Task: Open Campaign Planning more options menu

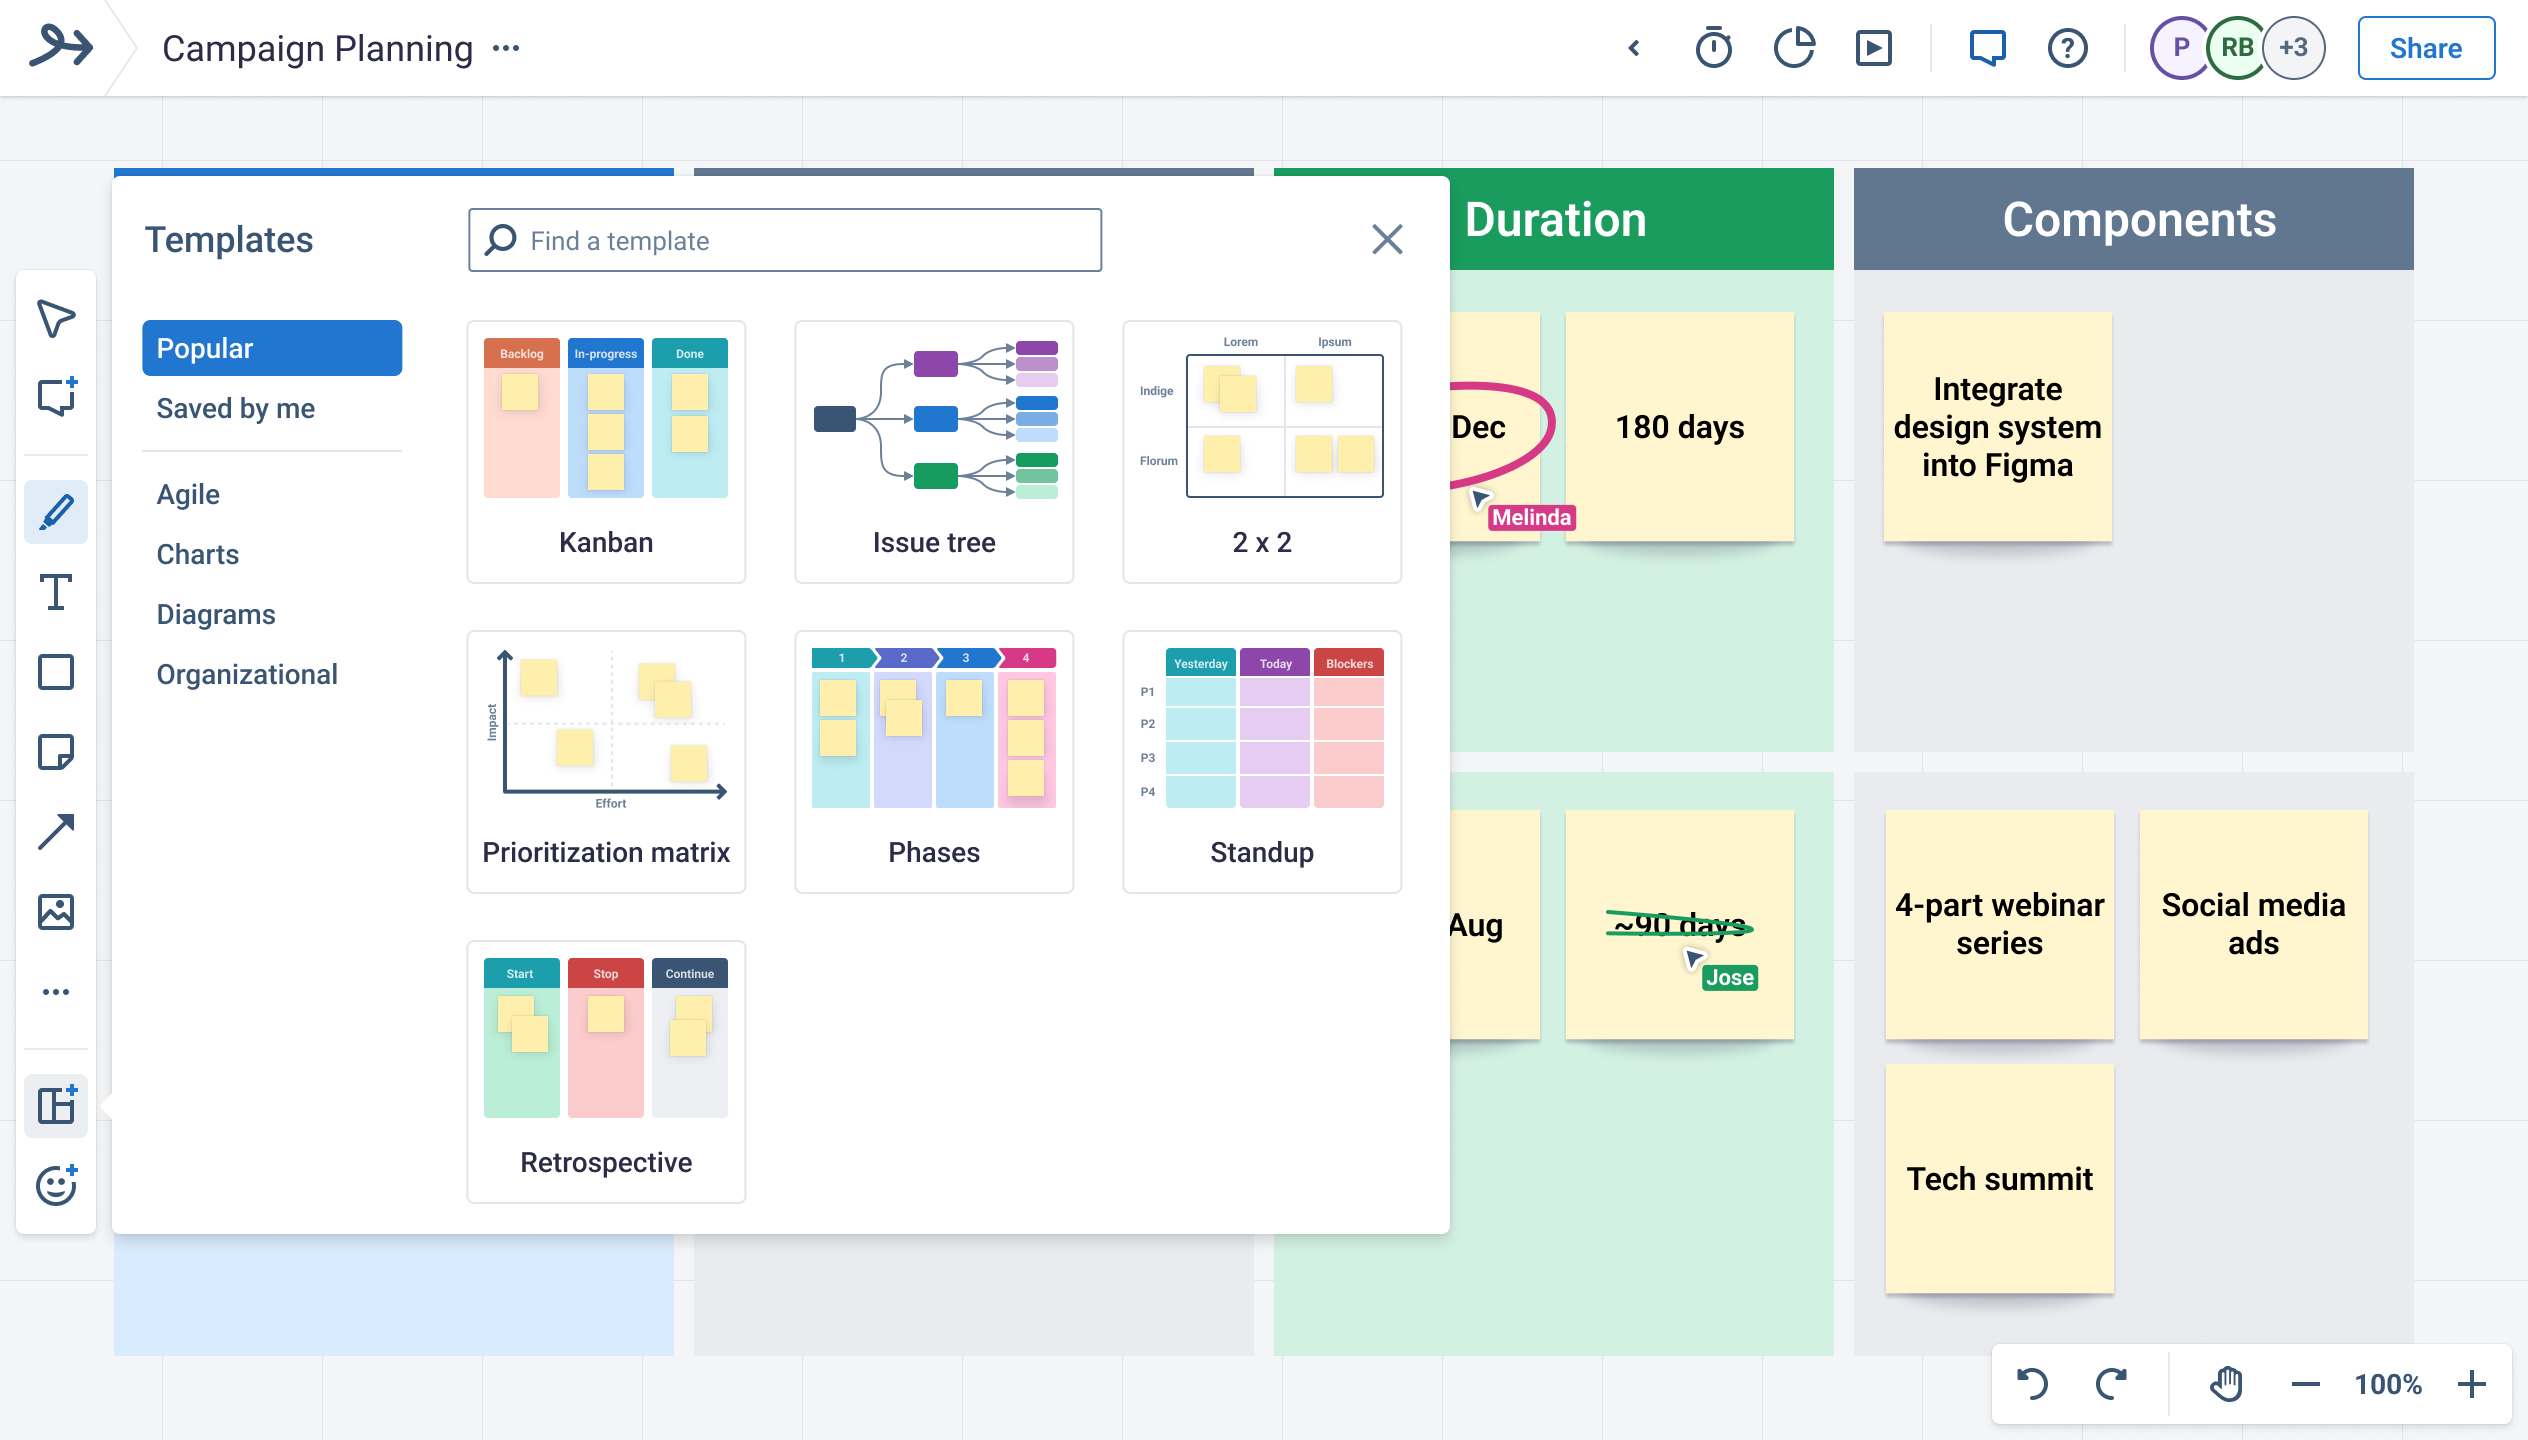Action: 506,48
